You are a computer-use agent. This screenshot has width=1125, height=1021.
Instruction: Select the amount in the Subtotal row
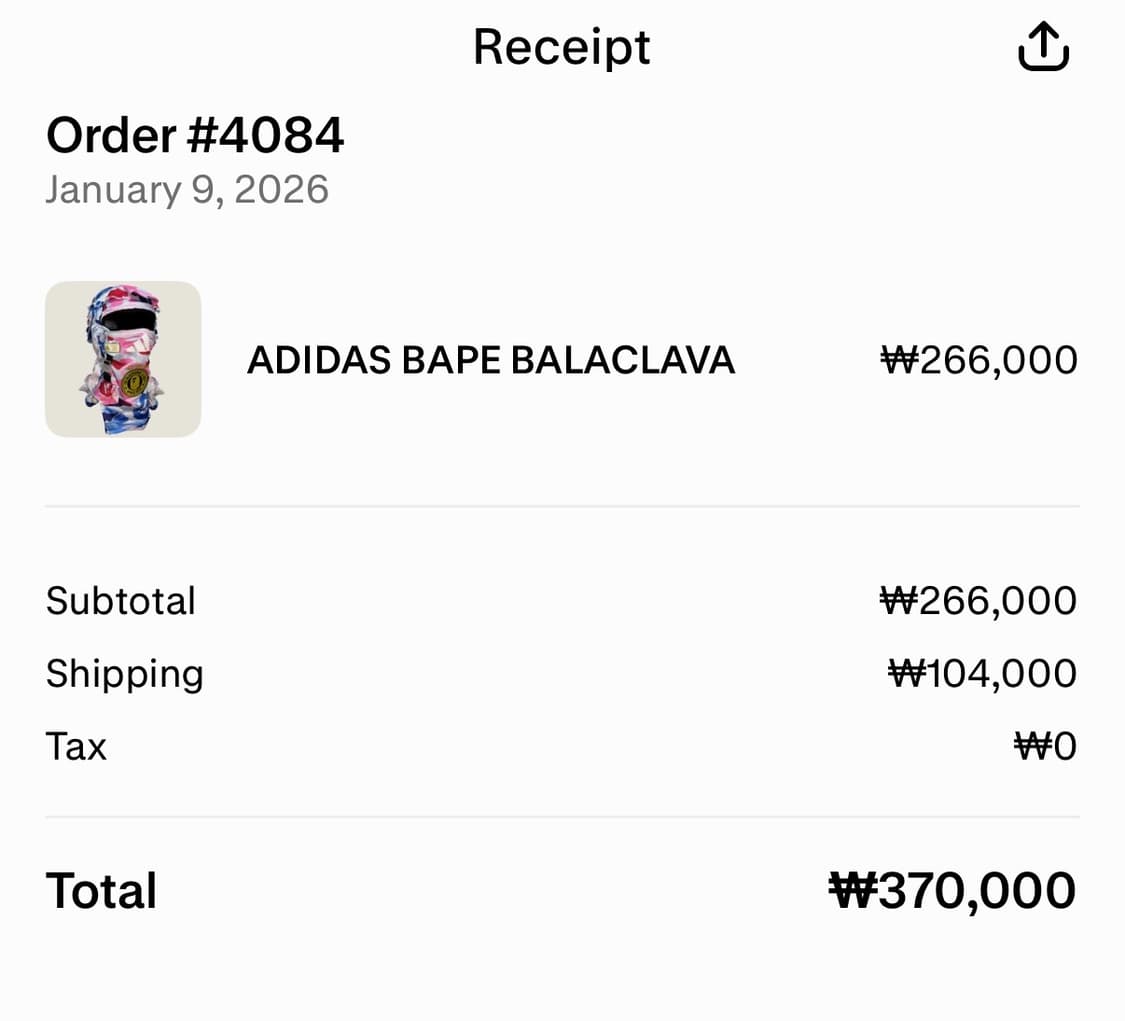978,601
